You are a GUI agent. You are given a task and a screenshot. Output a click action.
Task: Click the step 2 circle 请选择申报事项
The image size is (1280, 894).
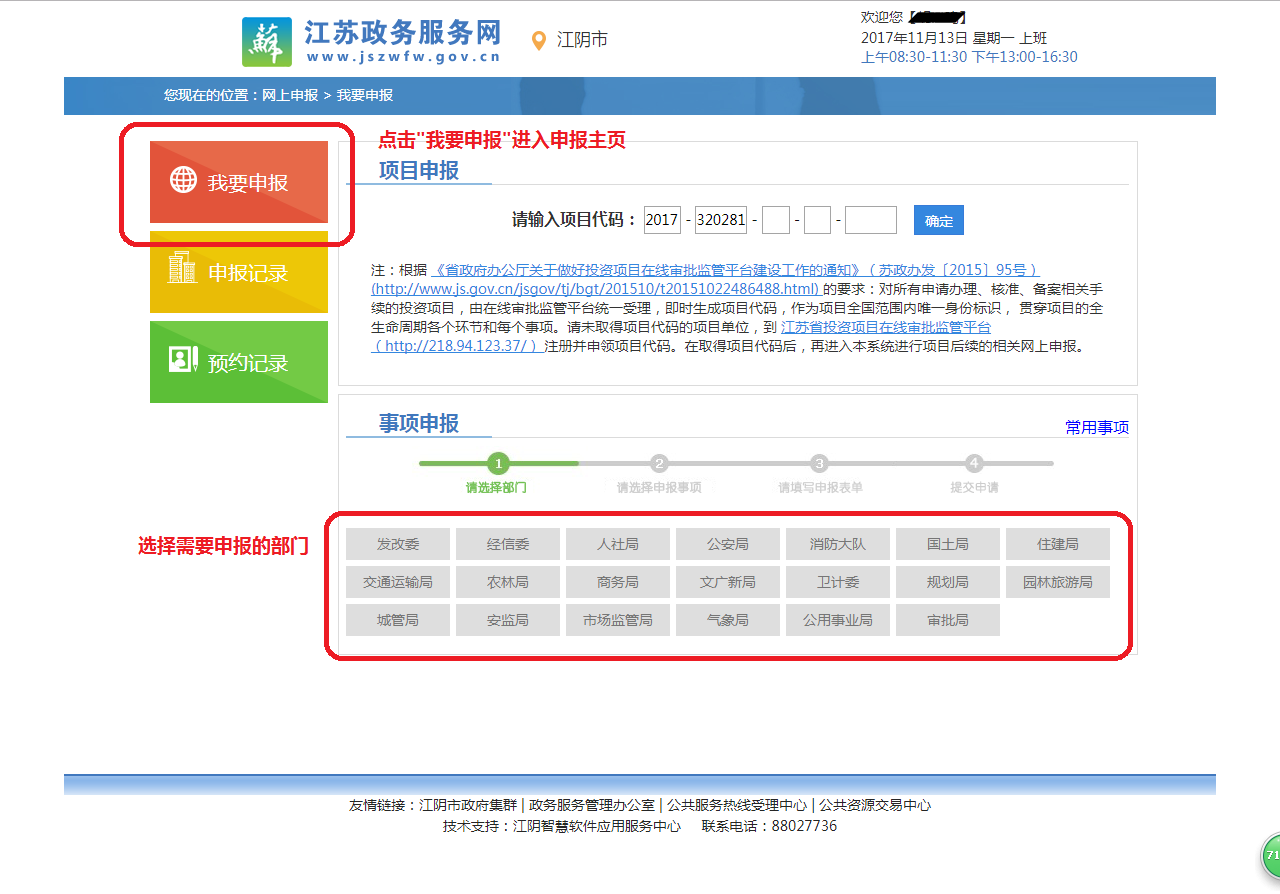(x=659, y=464)
